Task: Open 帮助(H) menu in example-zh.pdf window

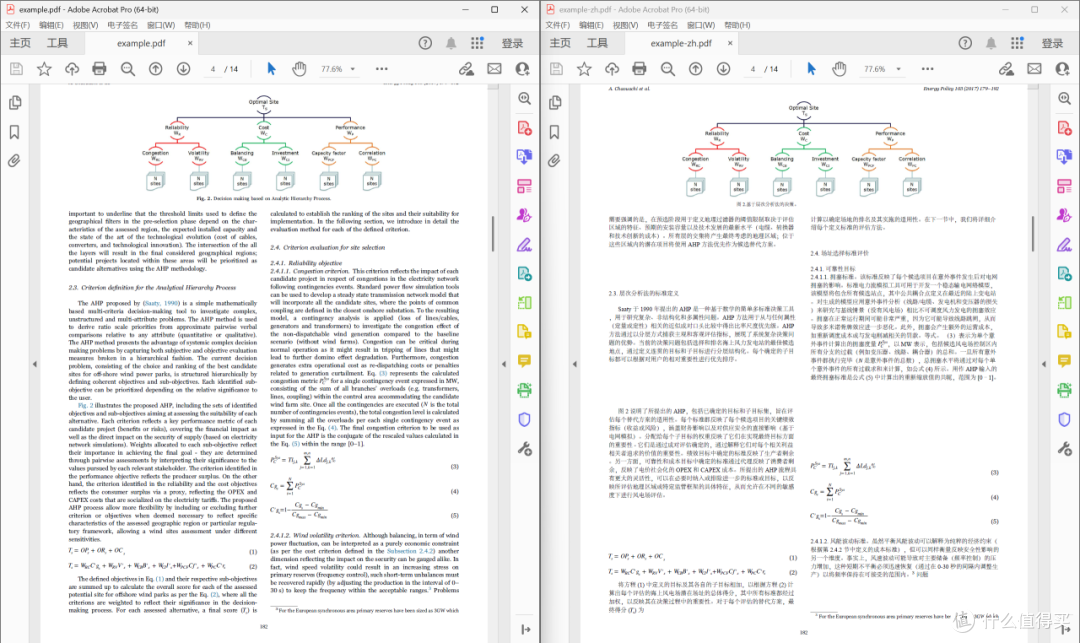Action: [x=737, y=25]
